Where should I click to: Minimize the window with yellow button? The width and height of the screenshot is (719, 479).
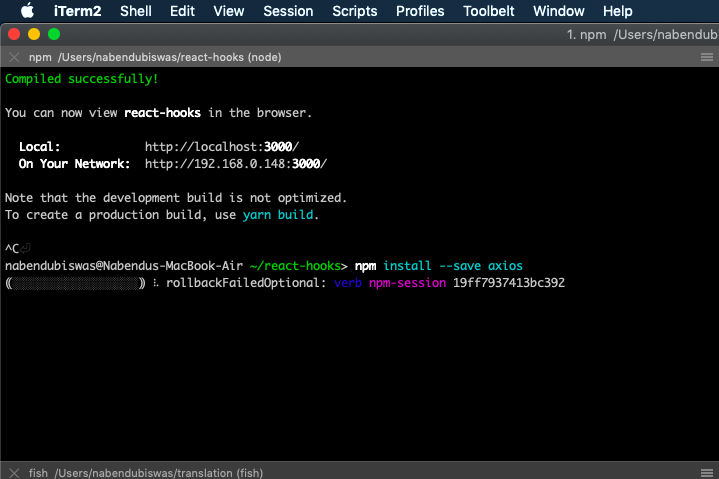point(34,34)
